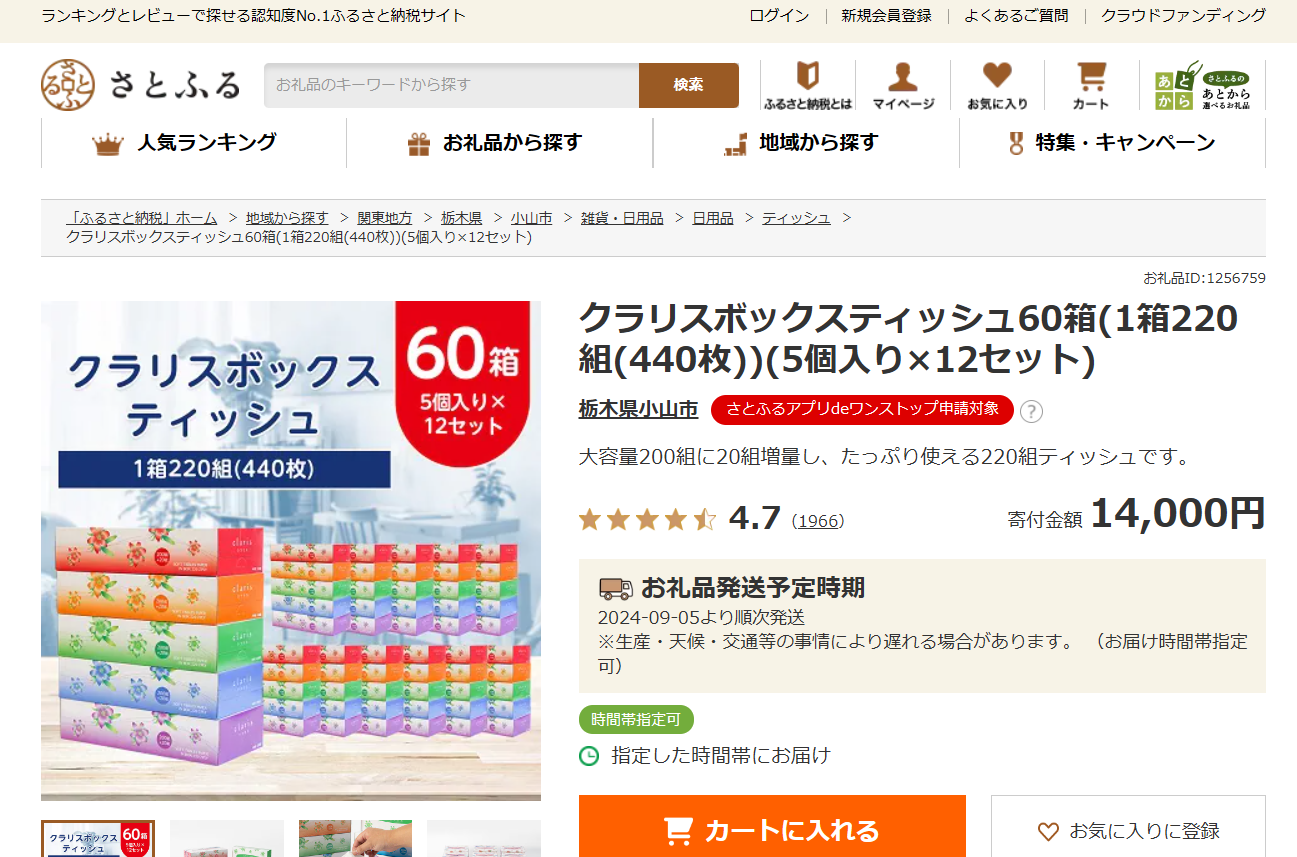Click ティッシュ breadcrumb link
Viewport: 1297px width, 857px height.
[796, 218]
